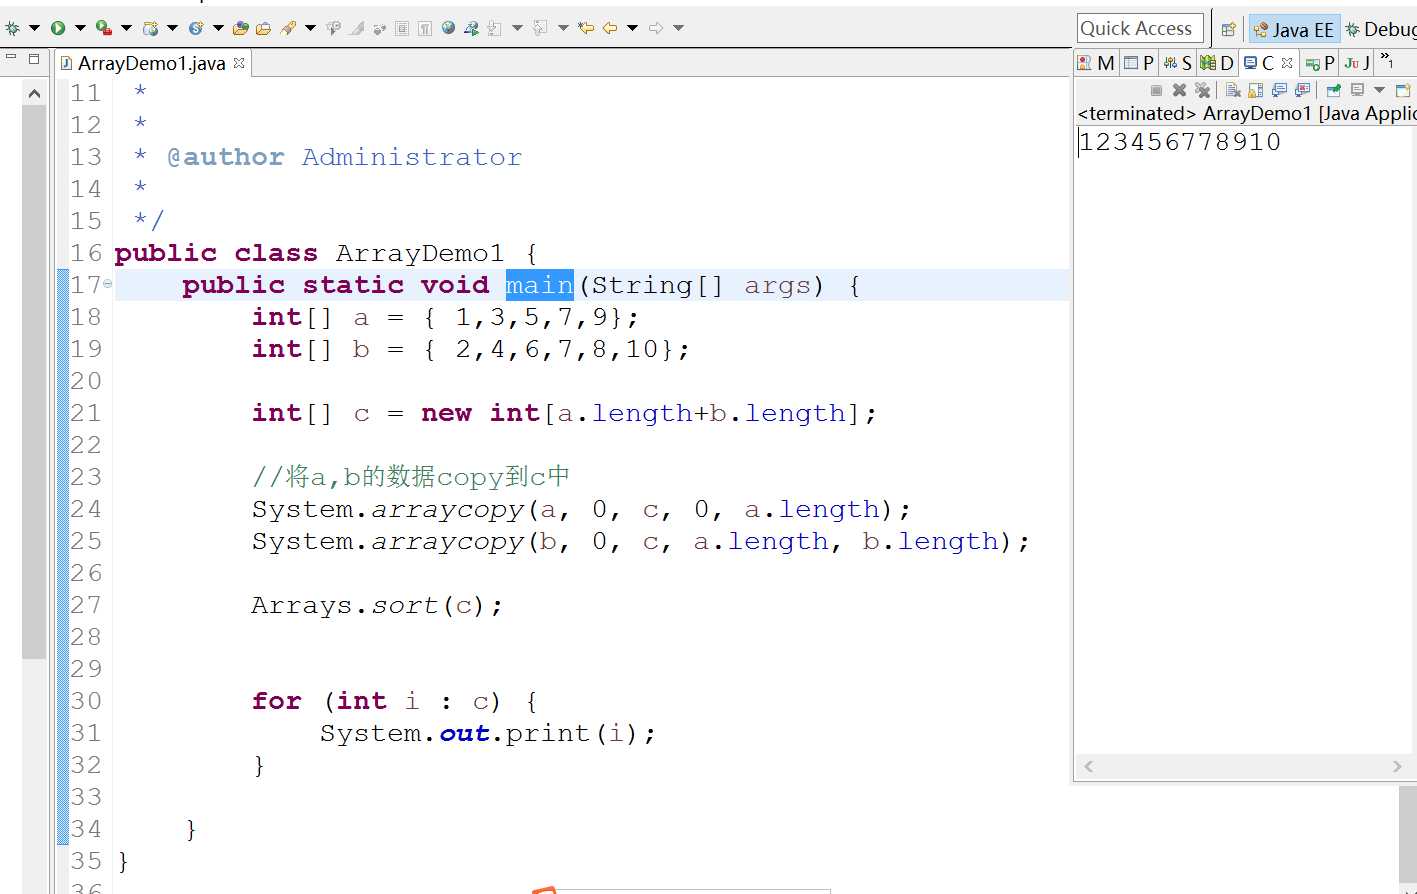Click the 'Arrays.sort(c);' line of code

click(x=377, y=605)
